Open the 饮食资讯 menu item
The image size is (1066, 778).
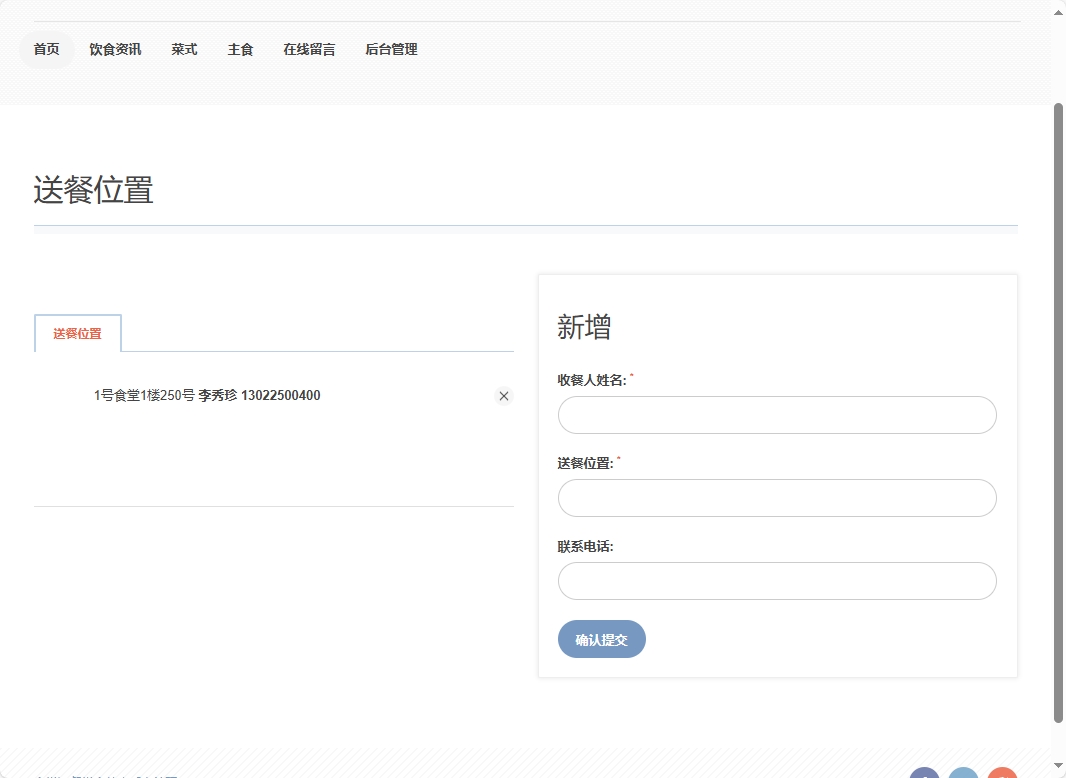[x=115, y=49]
